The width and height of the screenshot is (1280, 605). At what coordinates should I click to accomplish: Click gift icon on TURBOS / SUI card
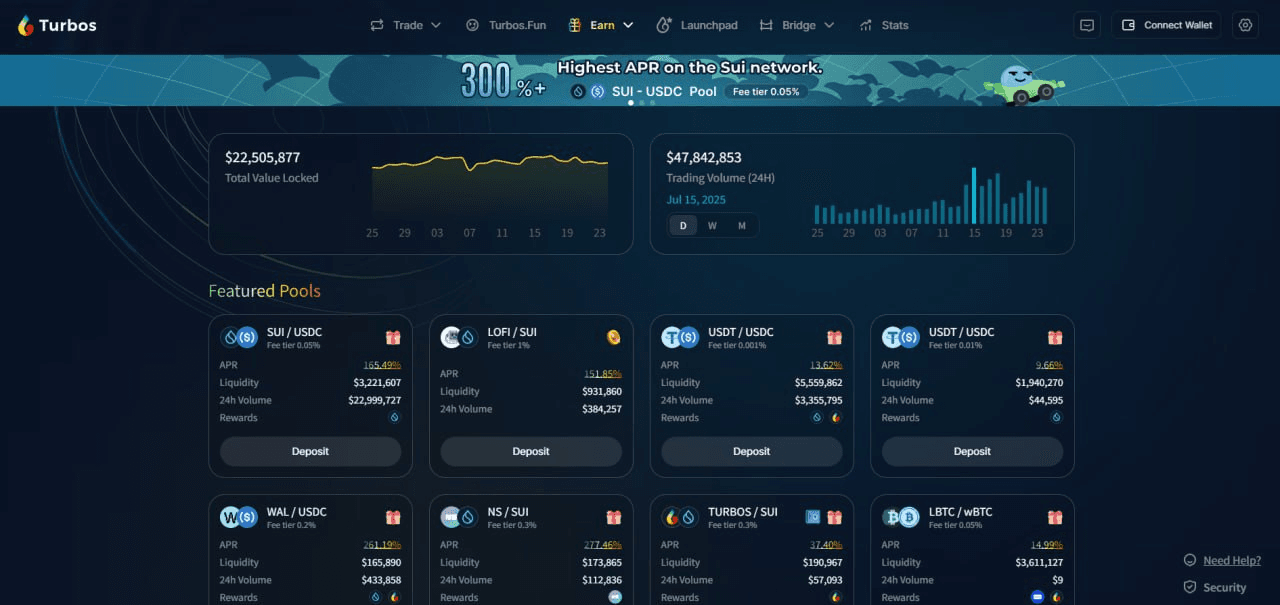coord(834,517)
